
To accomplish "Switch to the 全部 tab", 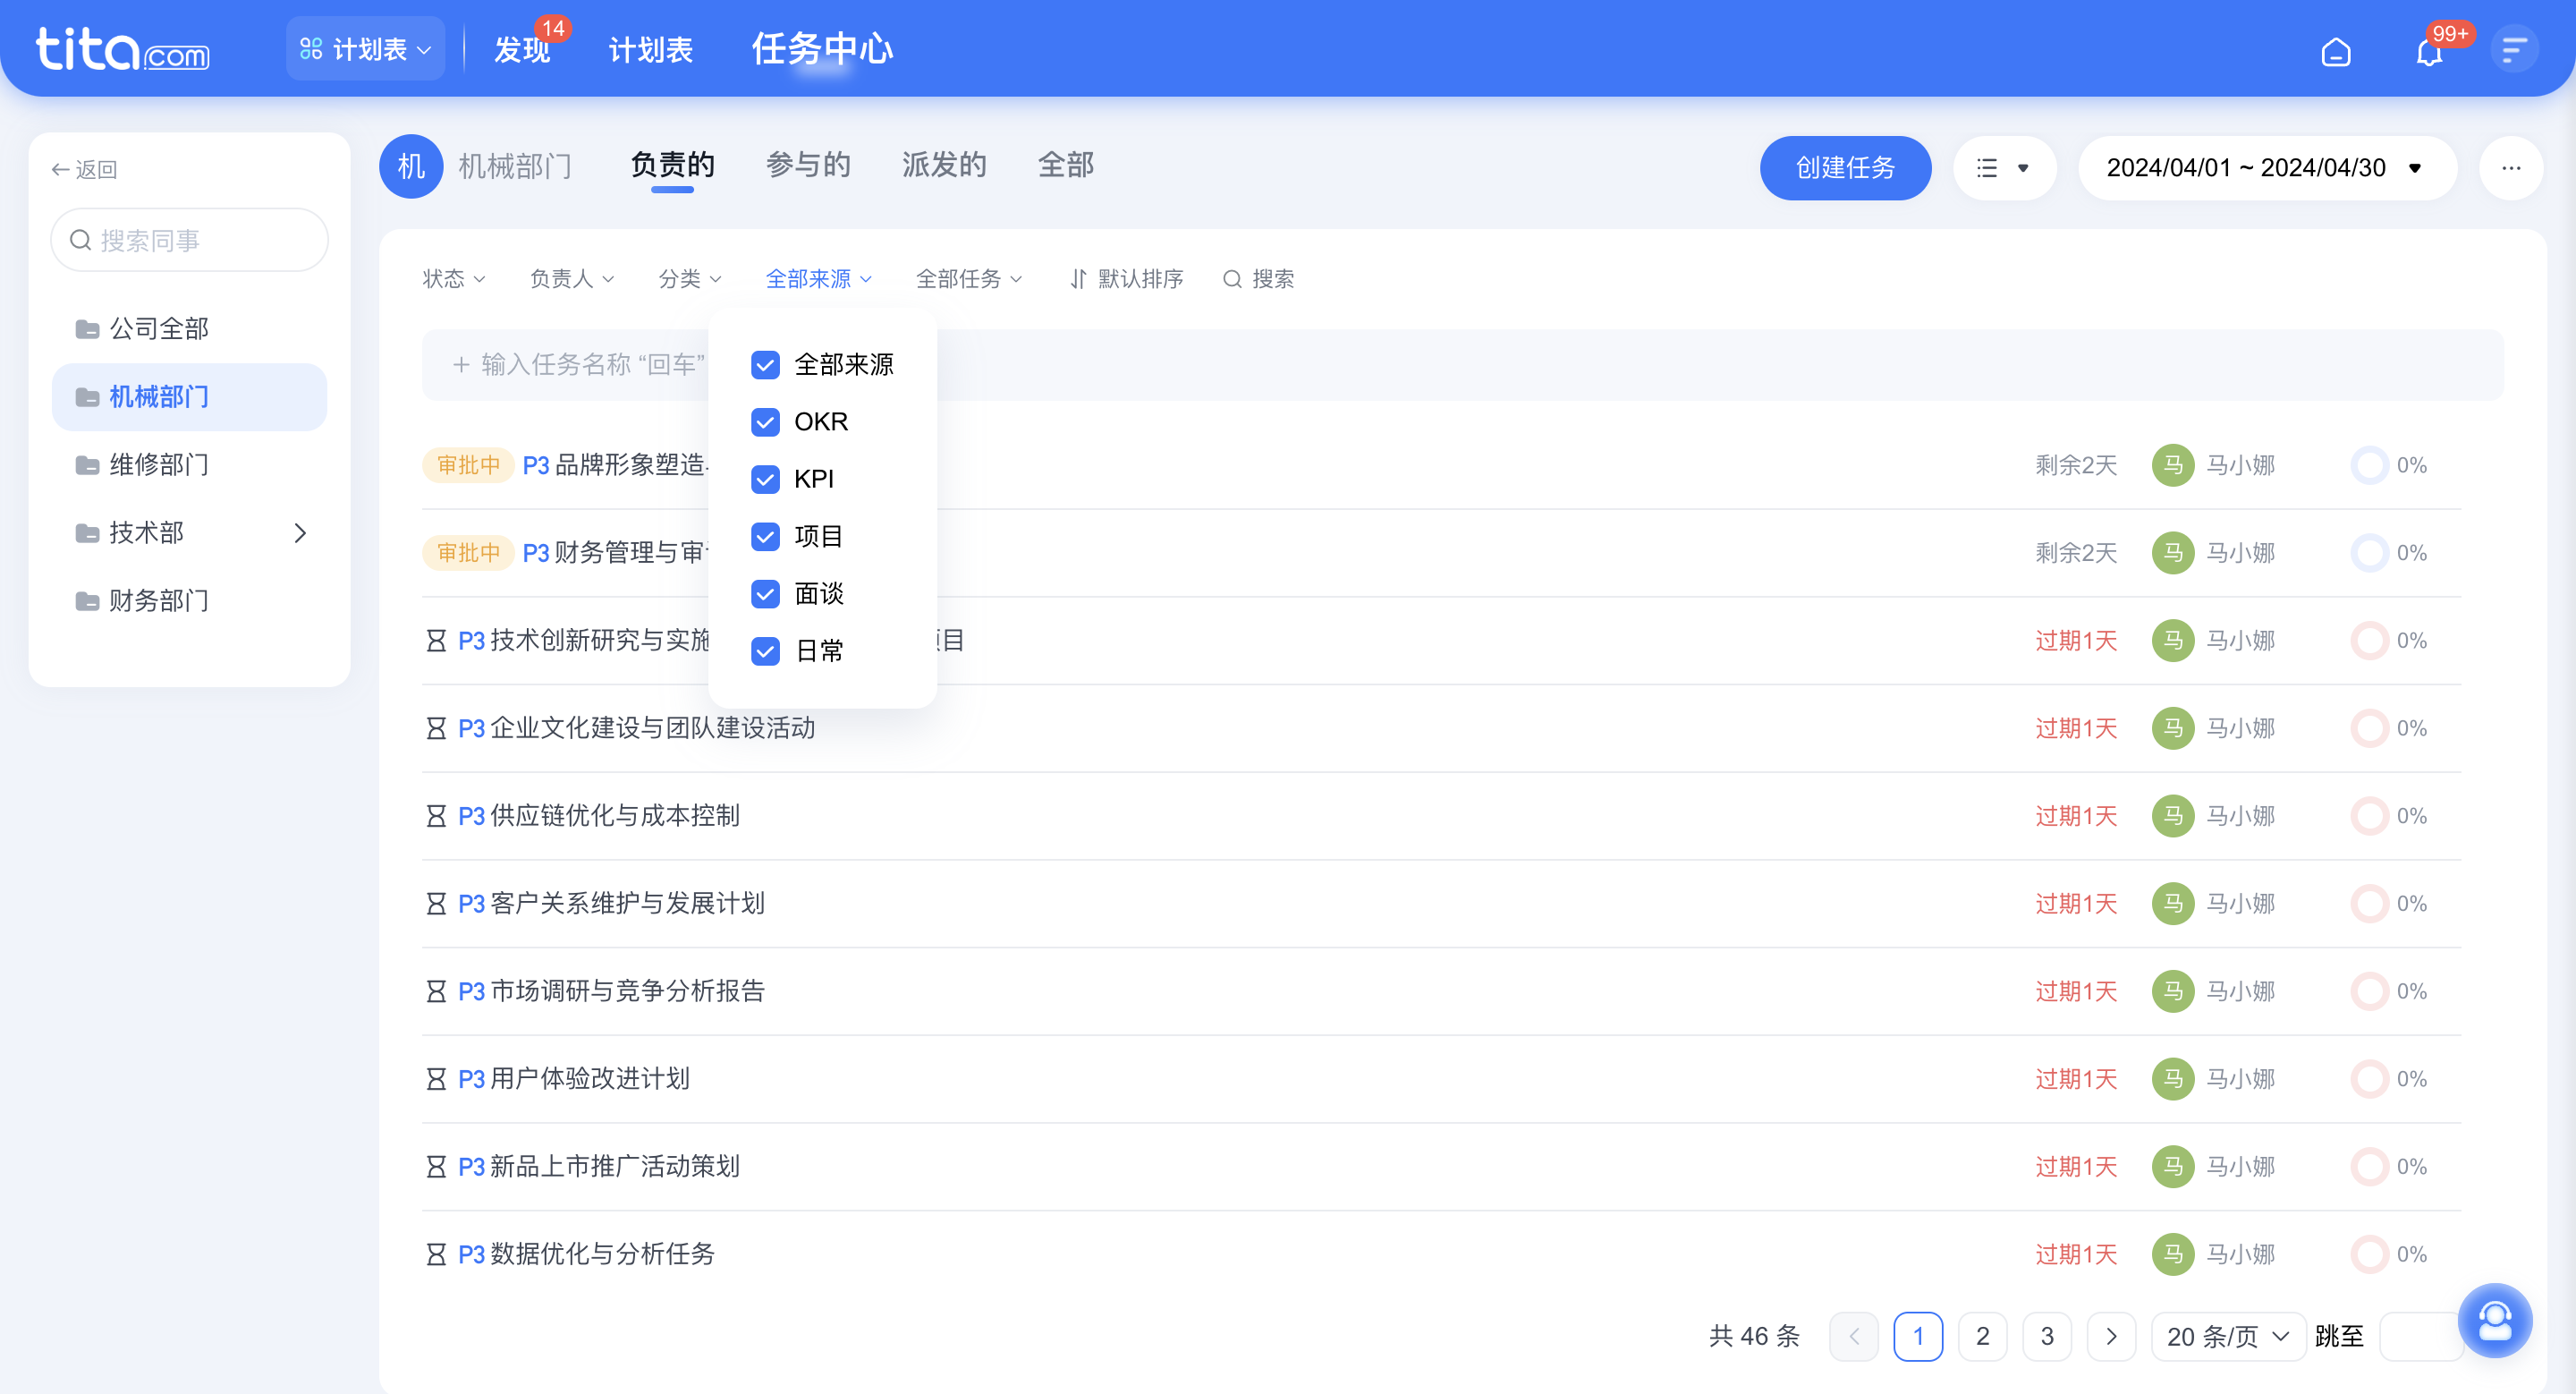I will click(x=1066, y=165).
